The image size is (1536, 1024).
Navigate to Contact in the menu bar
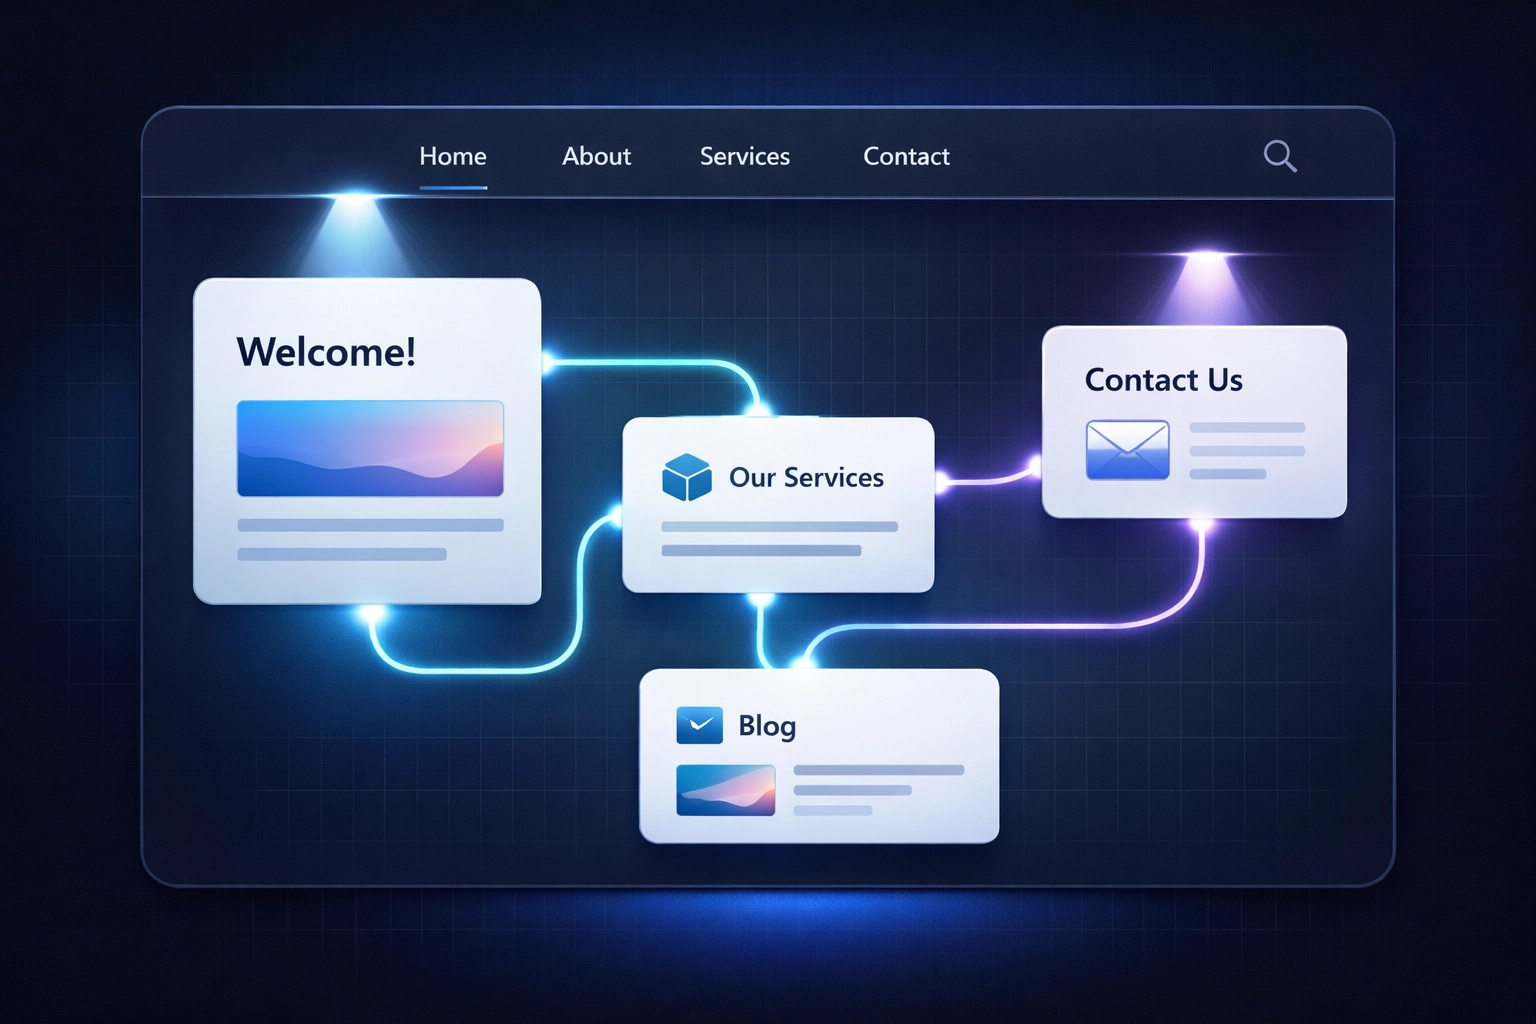click(905, 156)
